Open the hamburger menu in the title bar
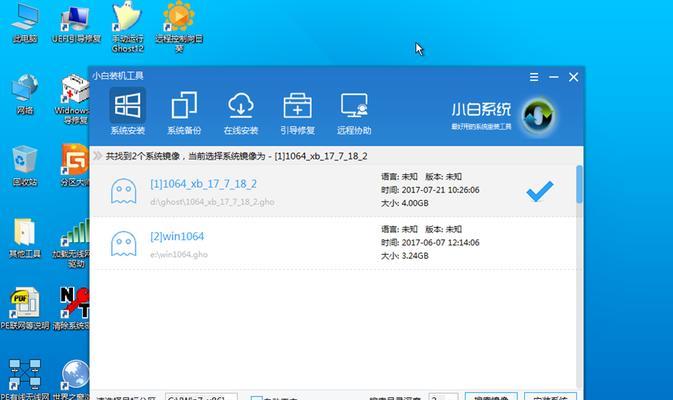The width and height of the screenshot is (673, 400). (534, 77)
